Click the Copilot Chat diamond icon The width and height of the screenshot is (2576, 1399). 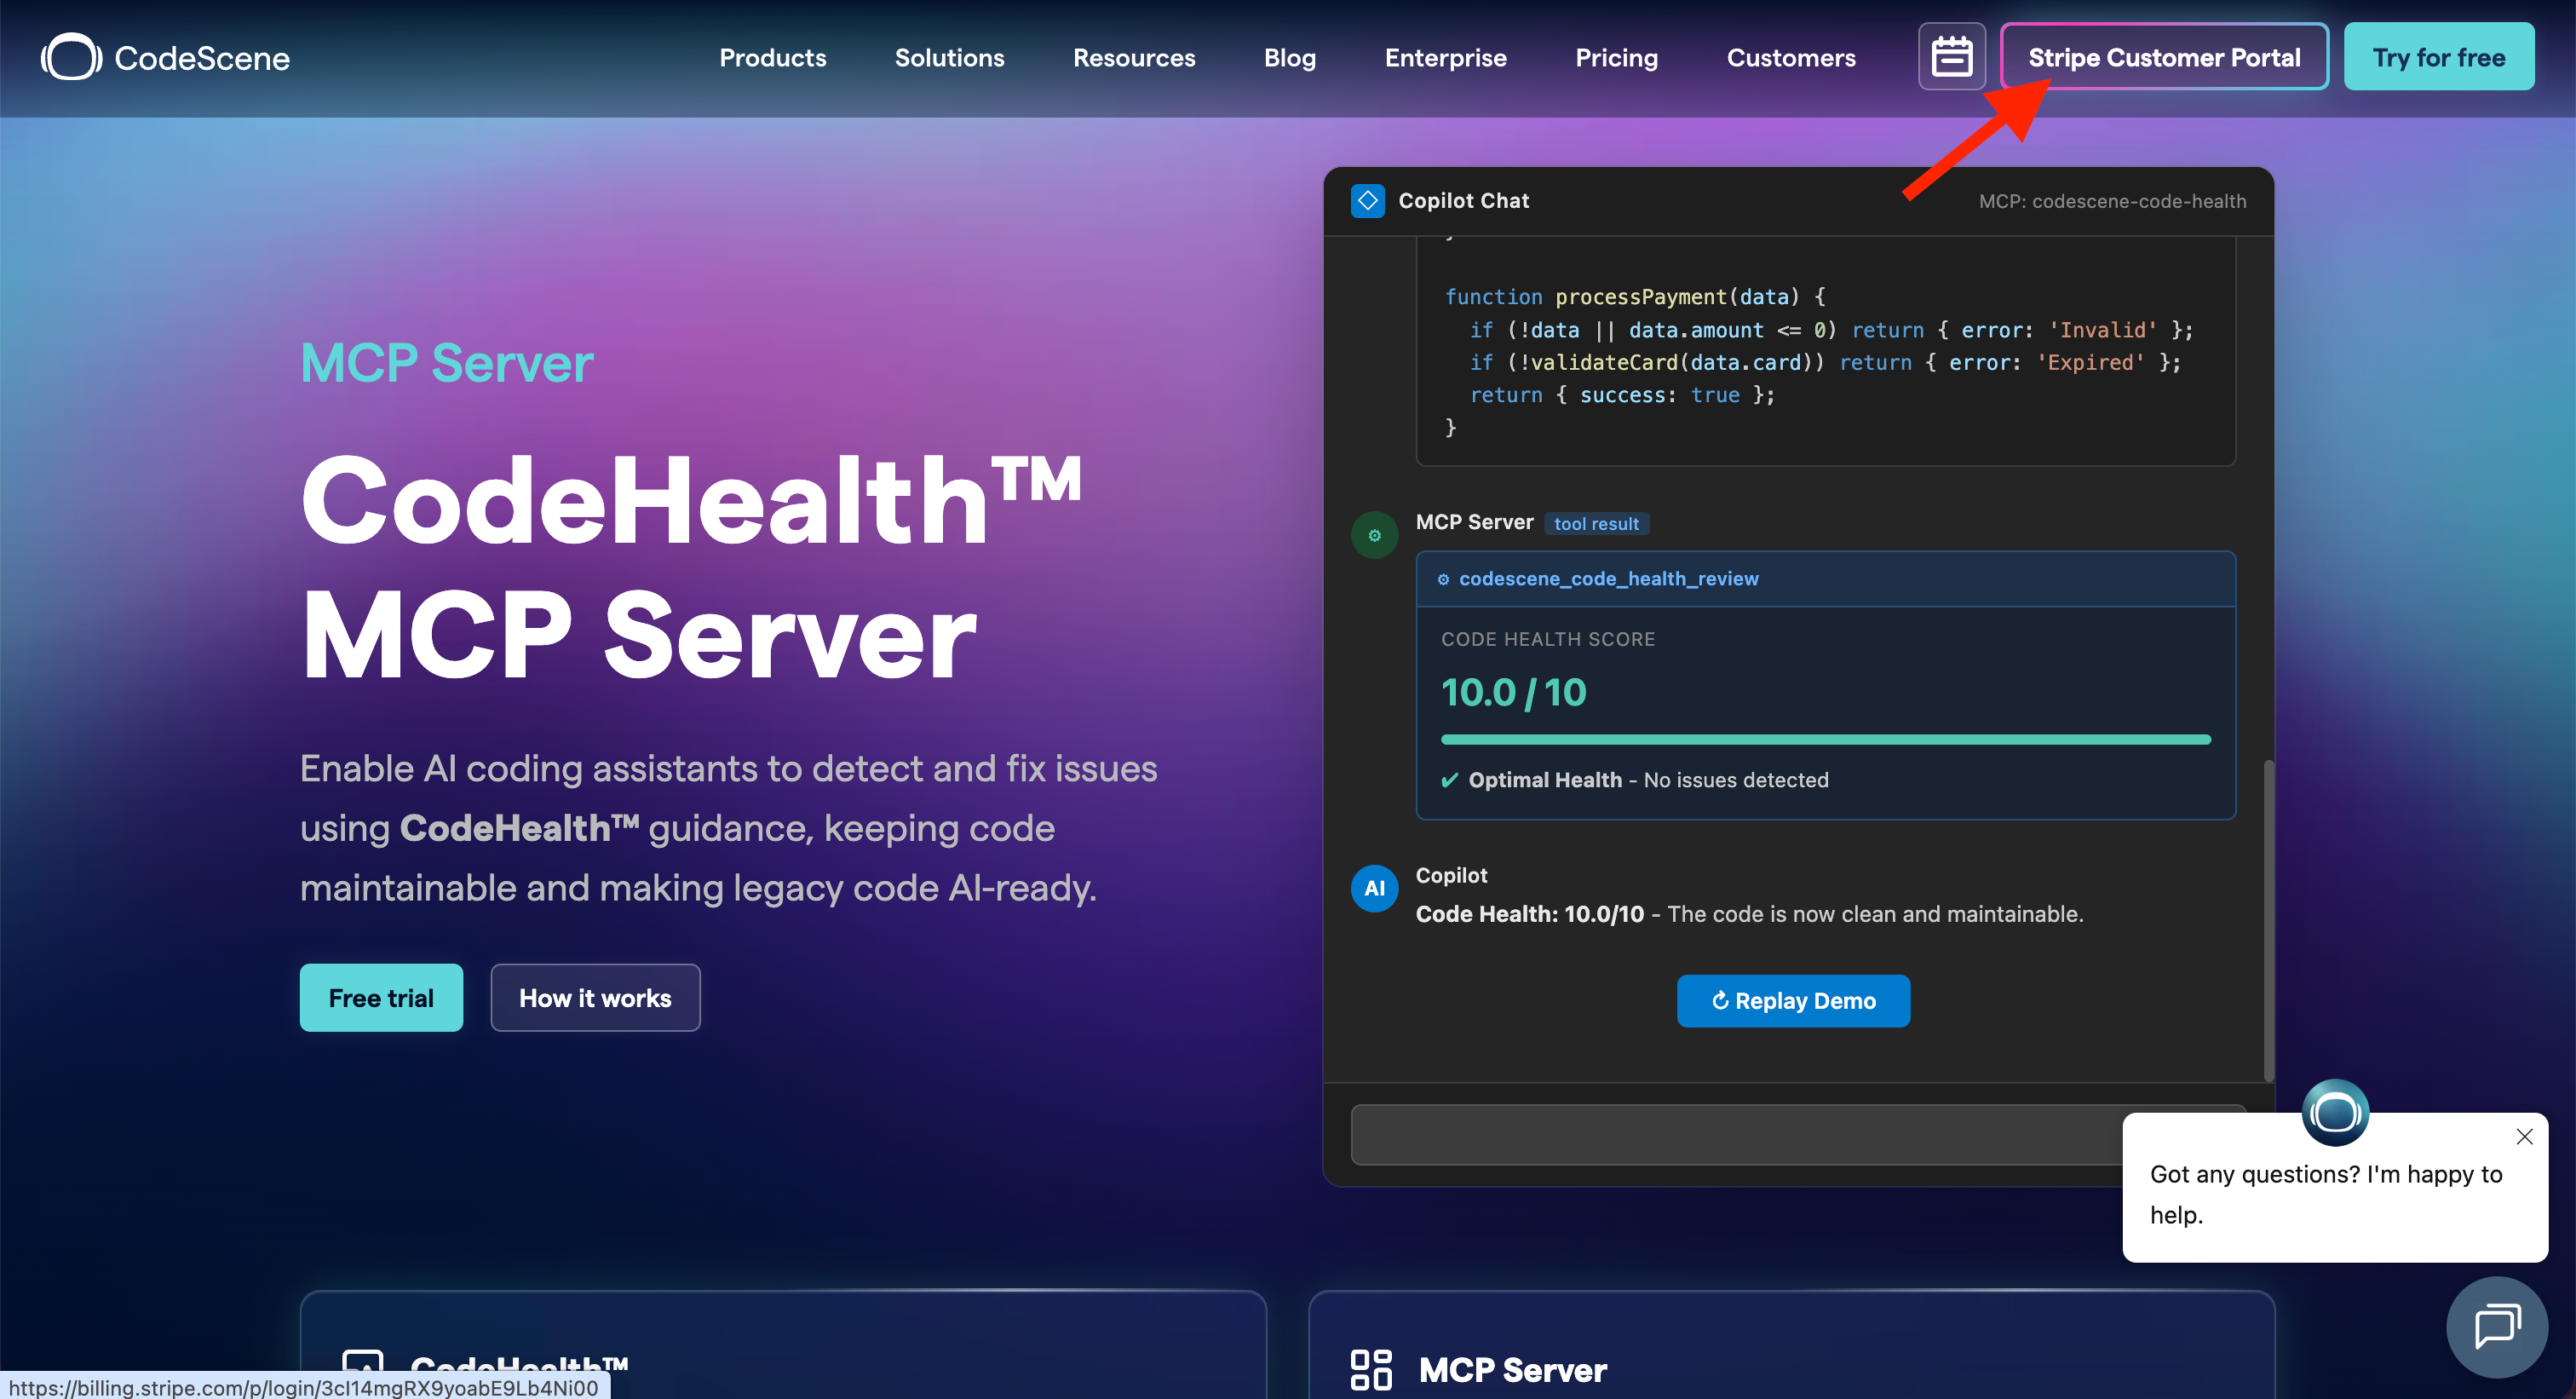click(x=1367, y=201)
